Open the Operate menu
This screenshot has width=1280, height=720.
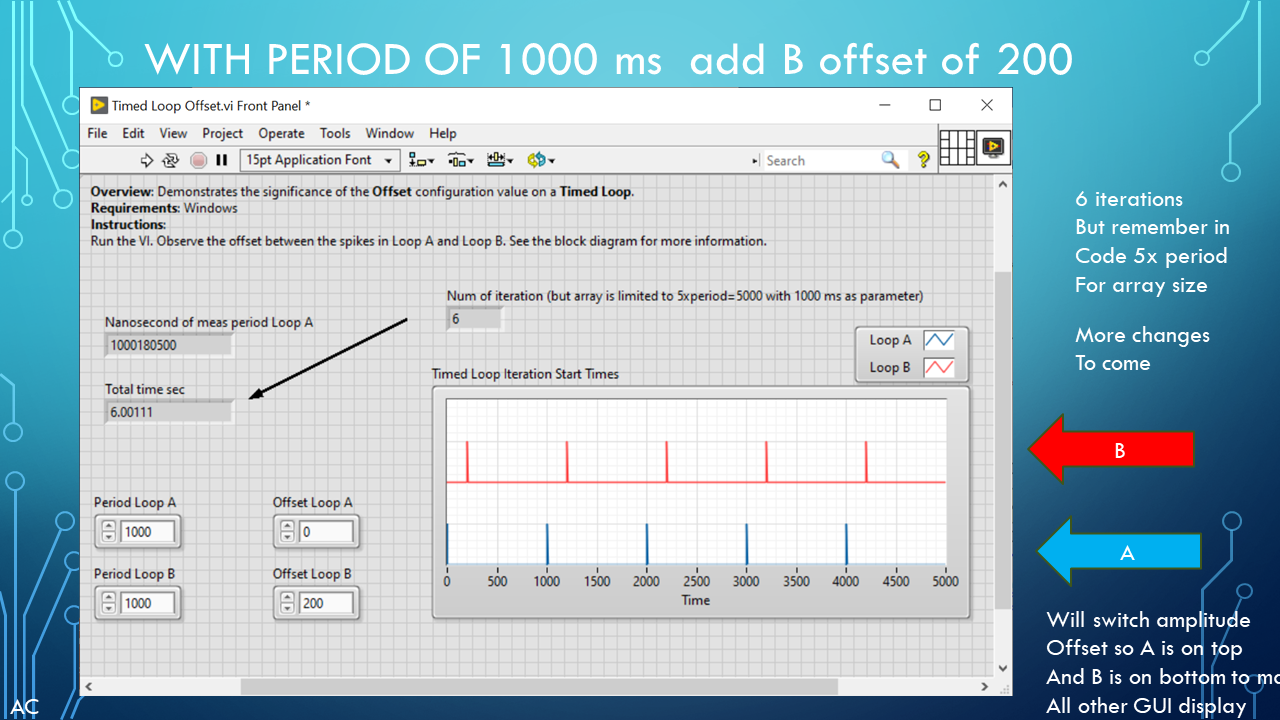(x=281, y=133)
